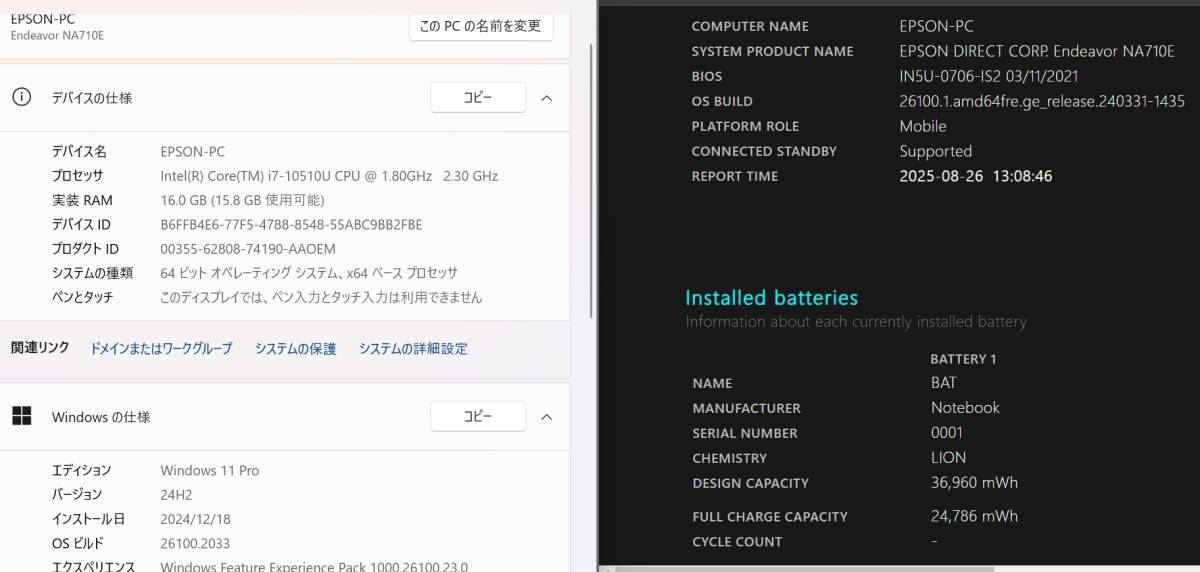This screenshot has height=572, width=1200.
Task: Click the CONNECTED STANDBY value Supported
Action: tap(936, 151)
